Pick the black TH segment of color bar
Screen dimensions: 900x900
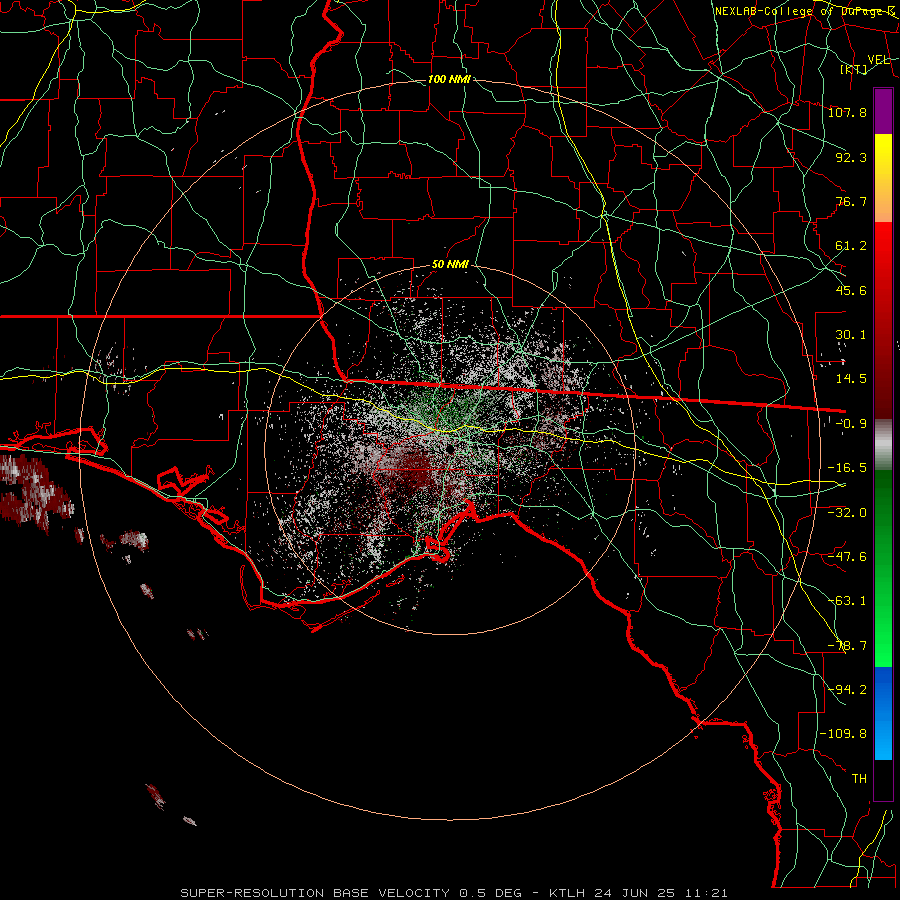tap(883, 779)
